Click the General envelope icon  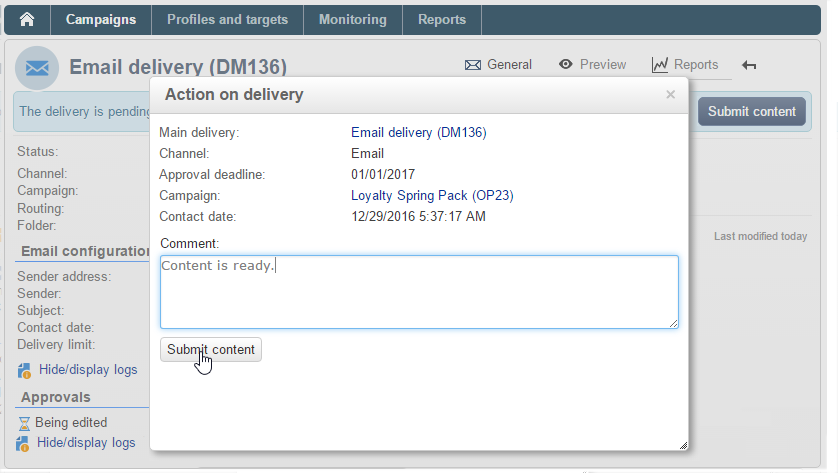click(472, 65)
